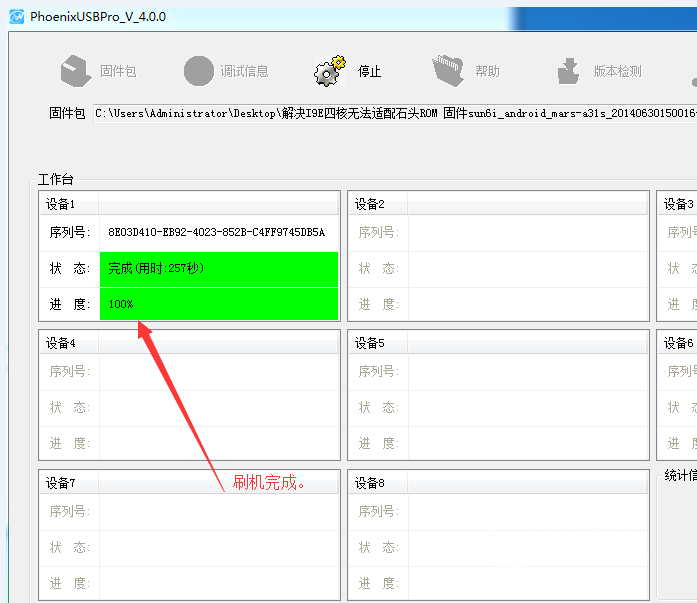Viewport: 697px width, 603px height.
Task: Click the 设备3 panel header
Action: tap(677, 204)
